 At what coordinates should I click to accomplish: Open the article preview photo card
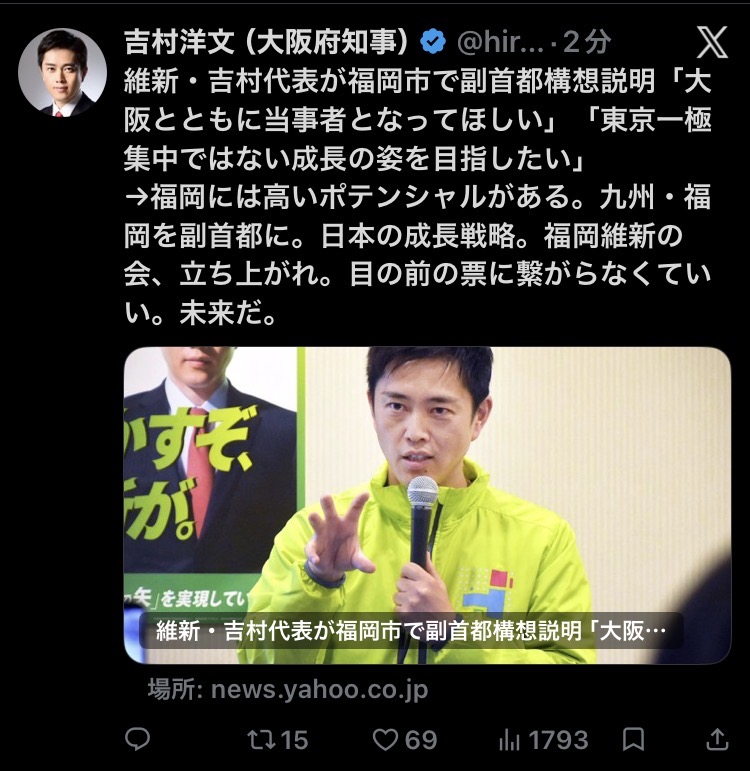pyautogui.click(x=427, y=505)
